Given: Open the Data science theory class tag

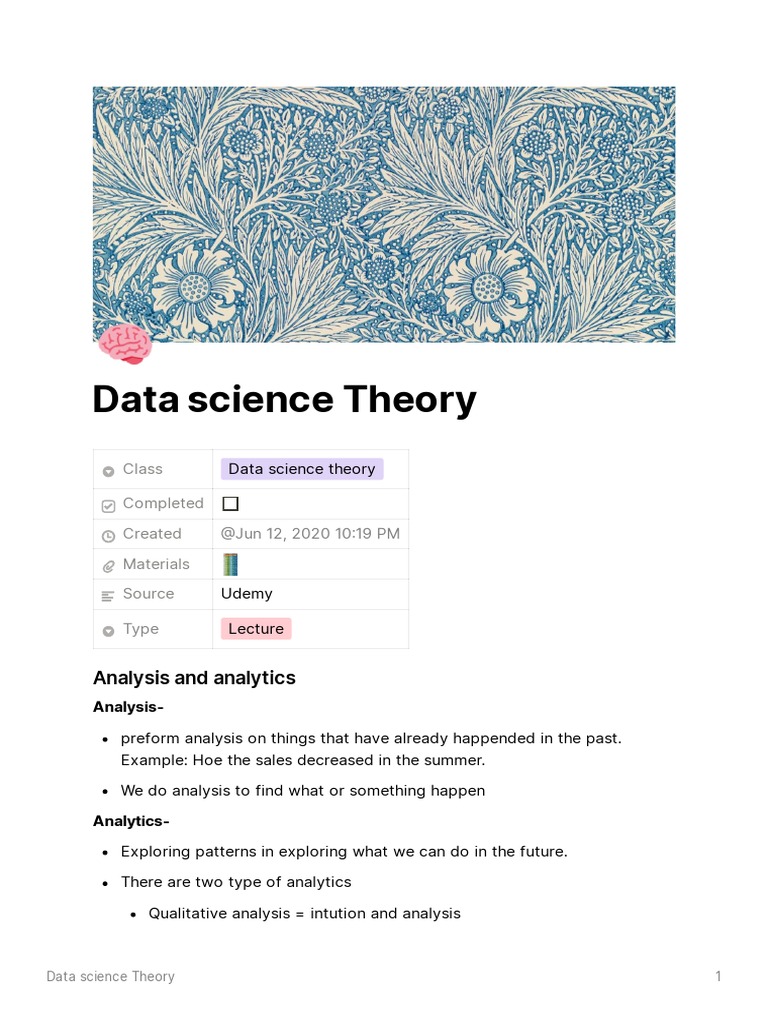Looking at the screenshot, I should tap(301, 469).
